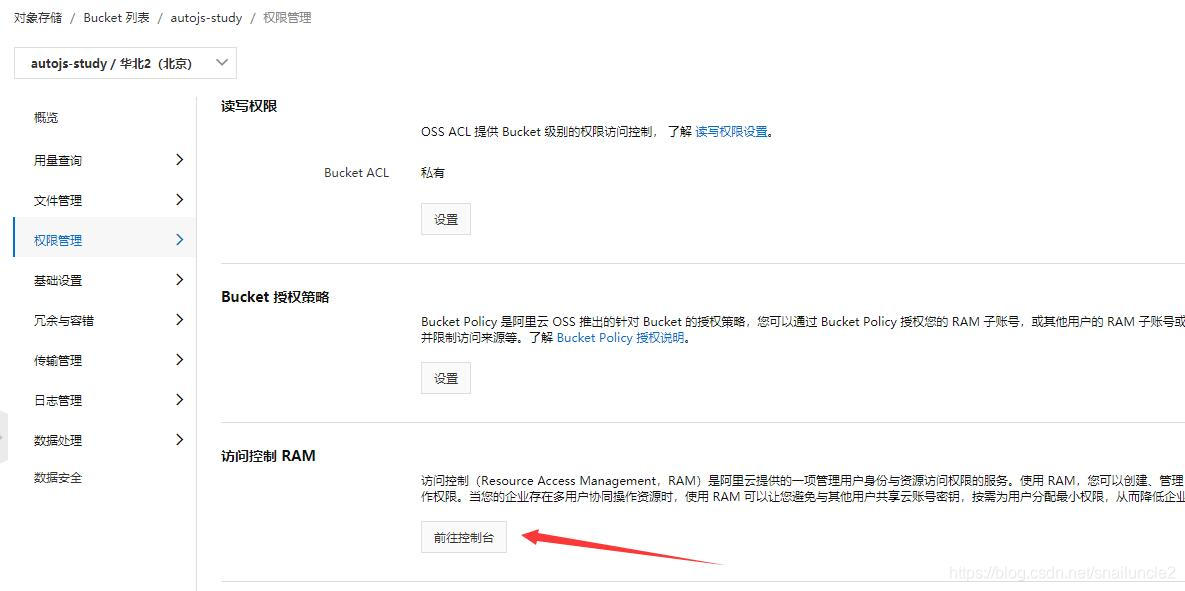Click the sidebar collapse handle
The image size is (1185, 591).
tap(4, 438)
